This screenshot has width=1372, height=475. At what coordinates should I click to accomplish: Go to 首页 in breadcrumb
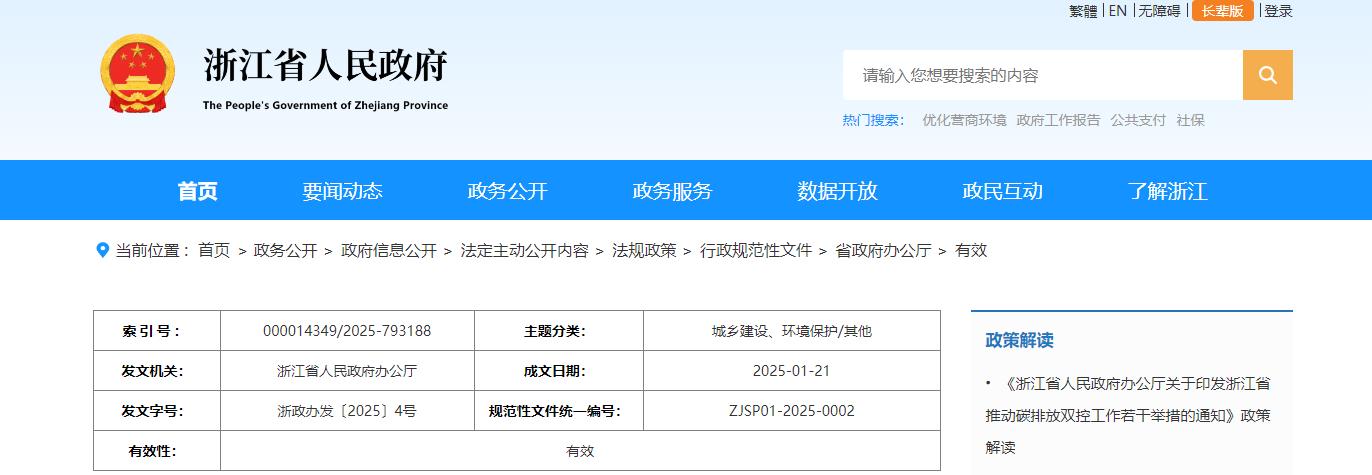214,250
